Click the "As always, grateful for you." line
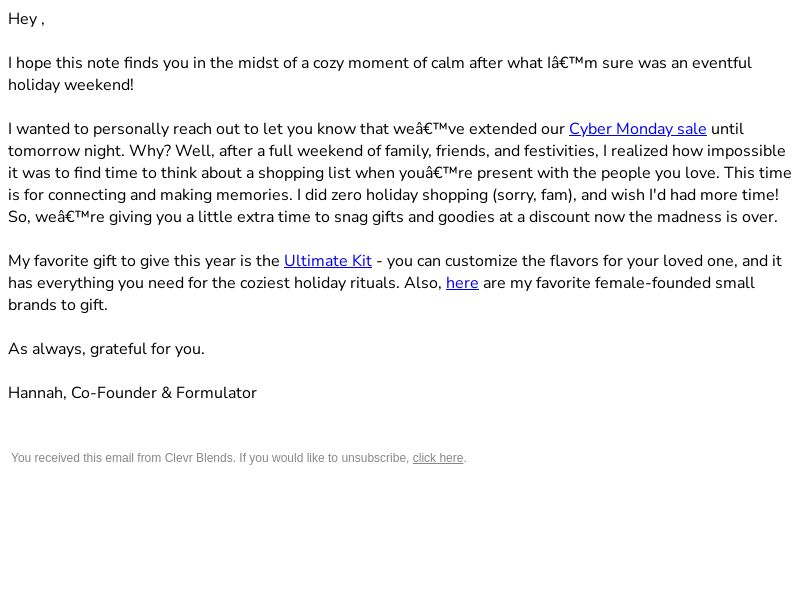Viewport: 800px width, 600px height. click(x=106, y=349)
